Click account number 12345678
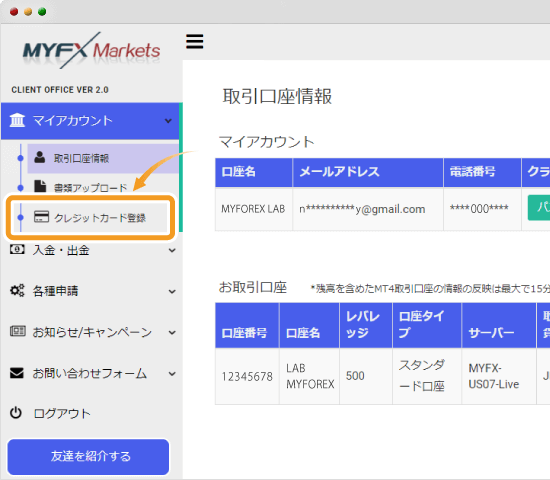 point(247,377)
